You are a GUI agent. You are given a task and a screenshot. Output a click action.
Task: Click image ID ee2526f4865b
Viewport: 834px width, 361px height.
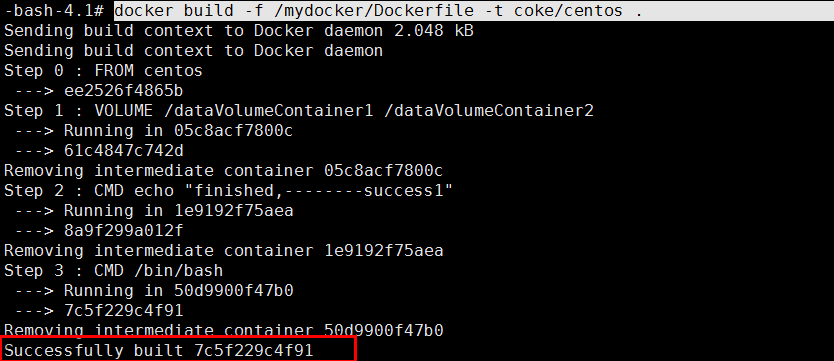tap(124, 91)
